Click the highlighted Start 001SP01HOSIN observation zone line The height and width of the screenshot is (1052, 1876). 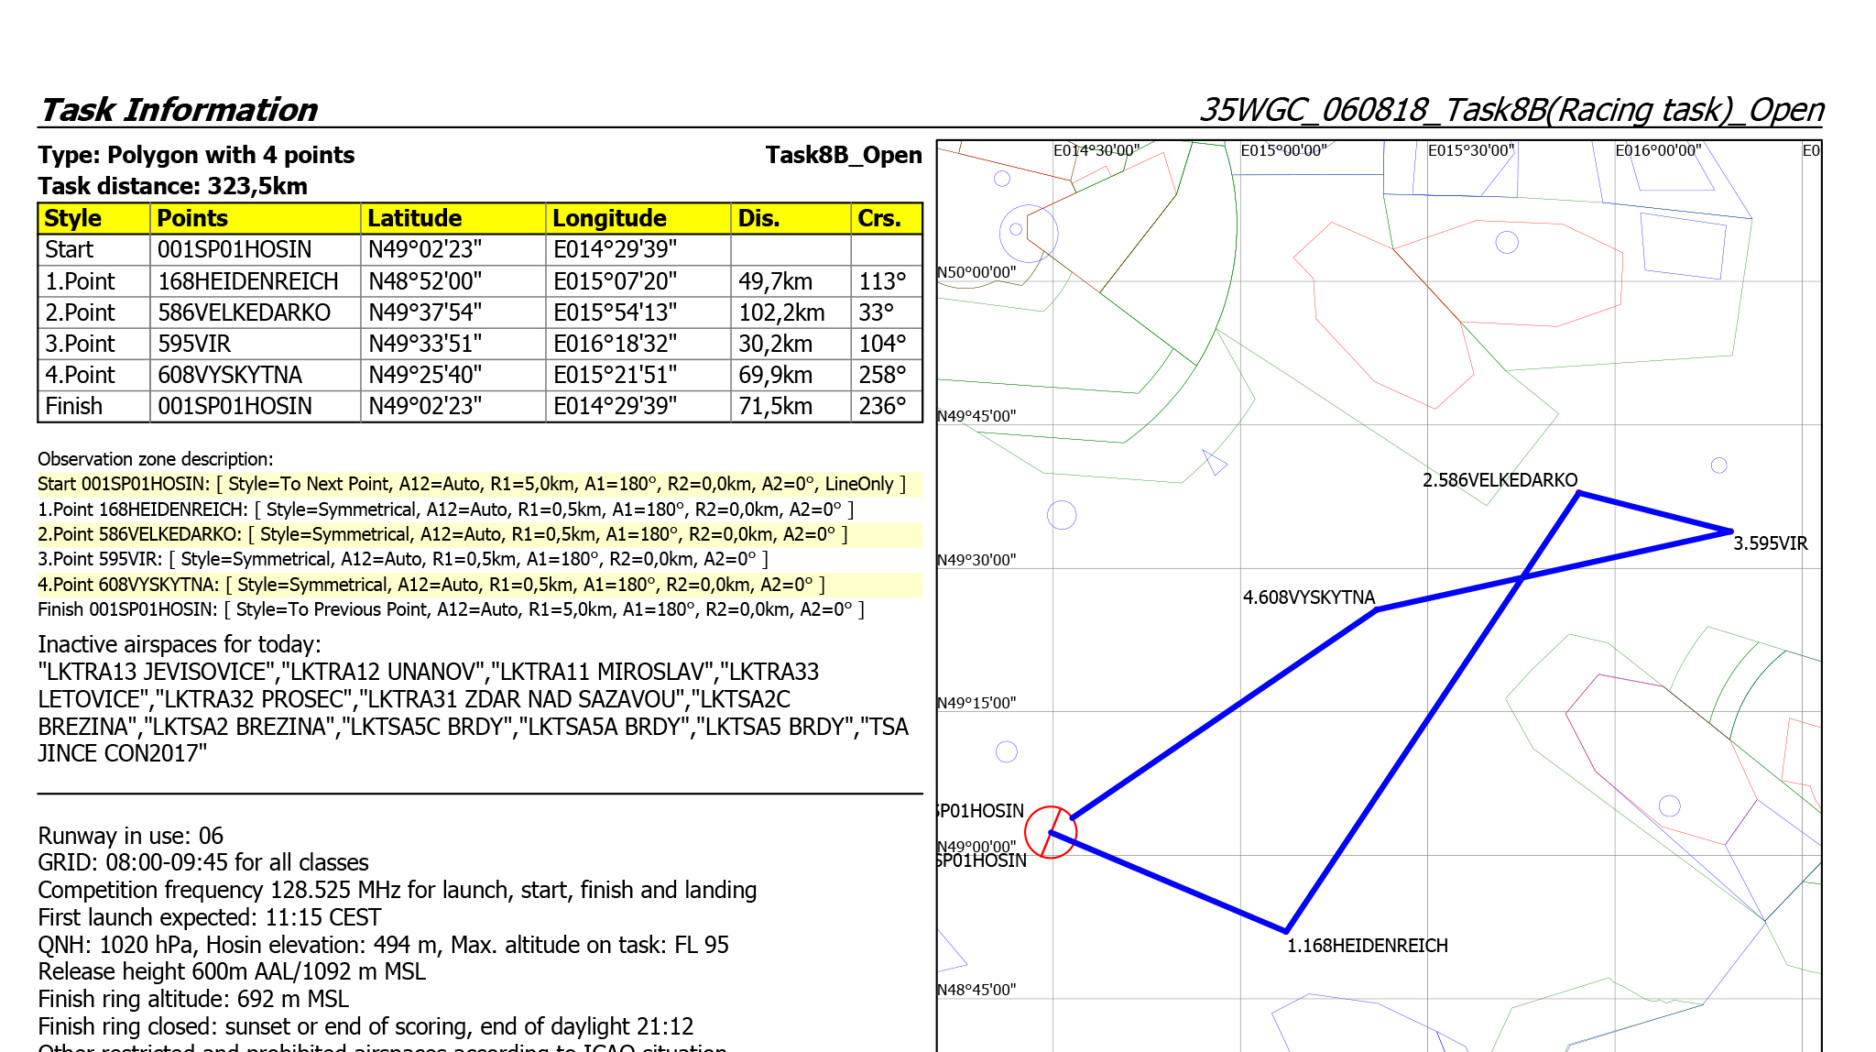(471, 484)
